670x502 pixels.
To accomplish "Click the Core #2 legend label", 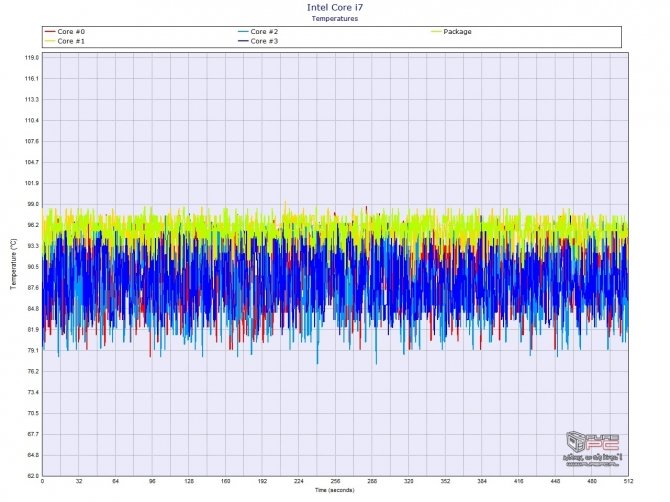I will (x=264, y=32).
